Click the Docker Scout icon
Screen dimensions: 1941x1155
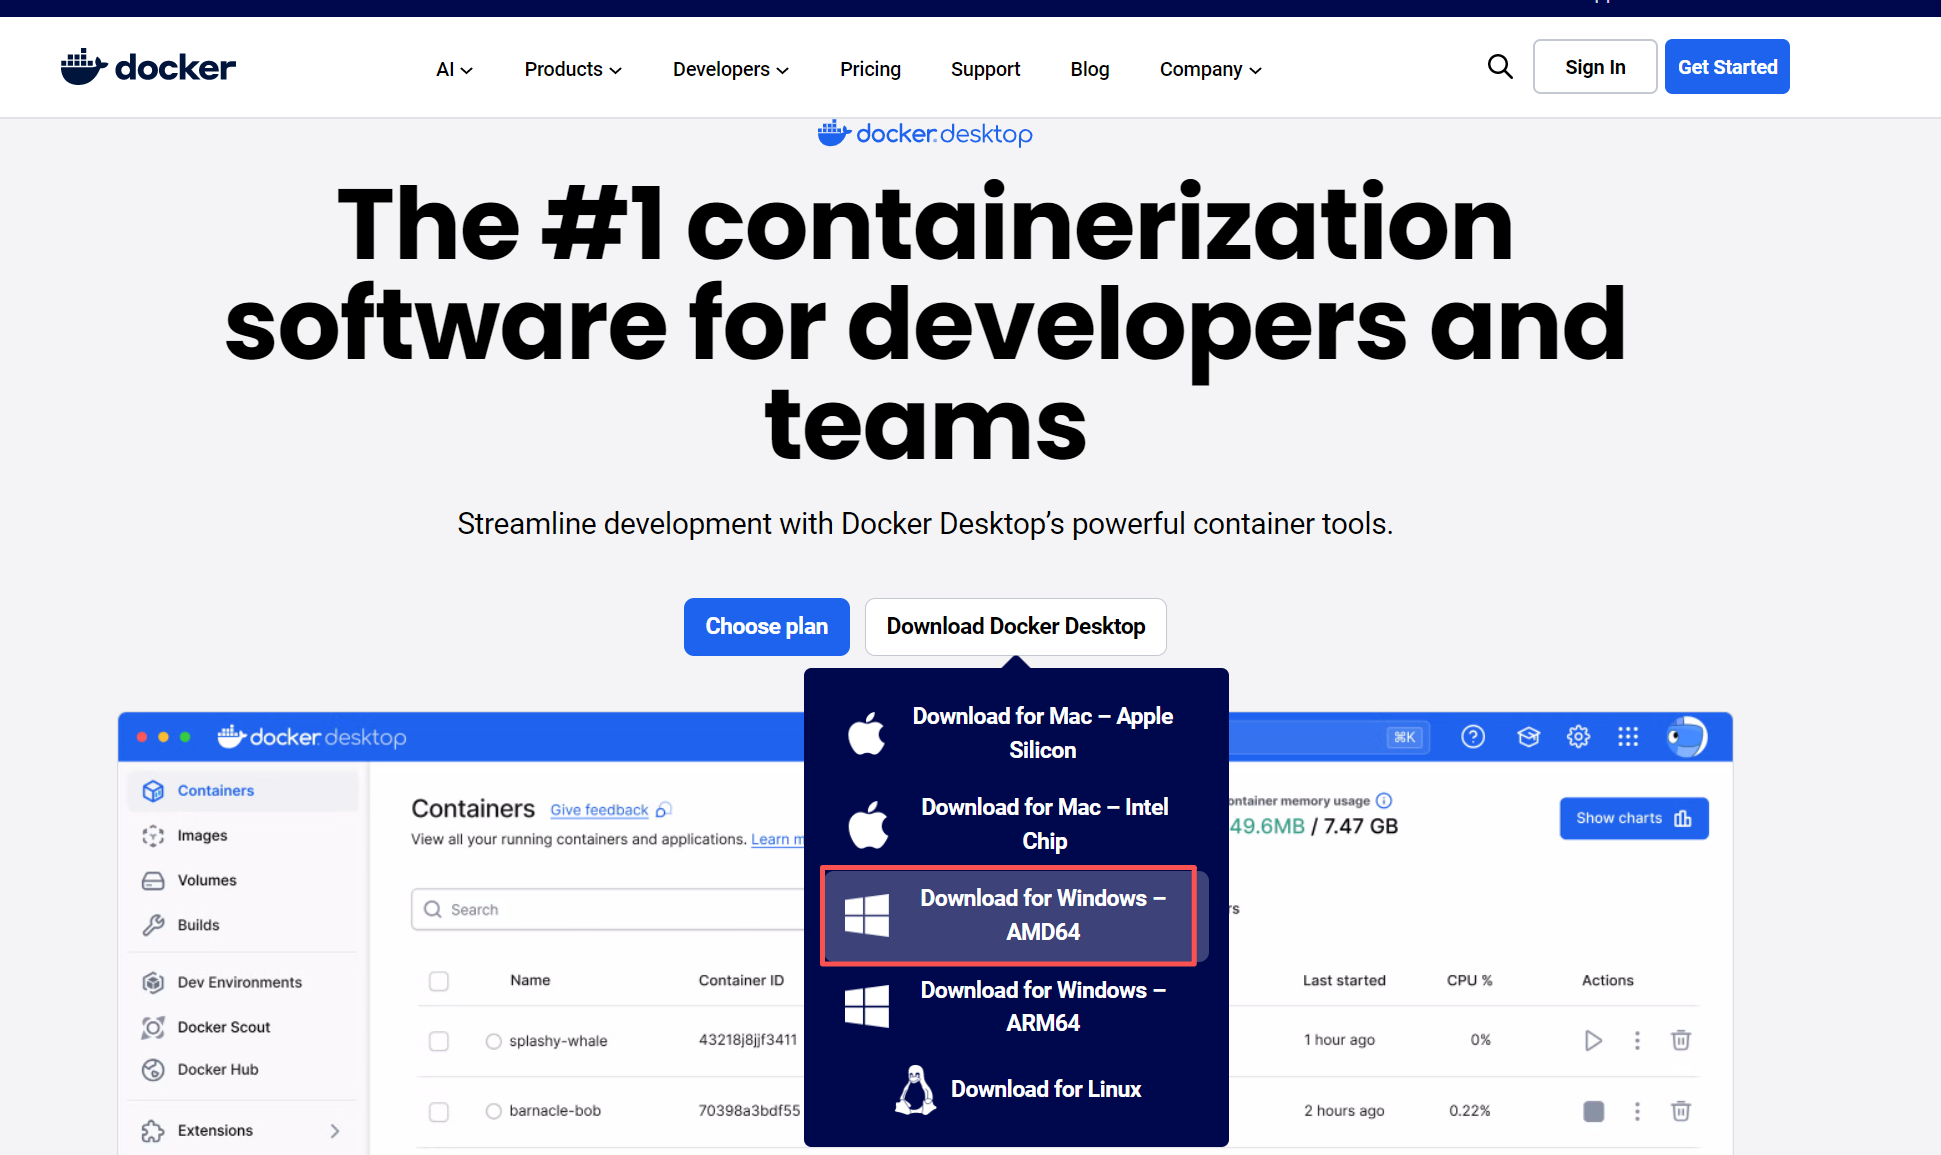point(153,1027)
